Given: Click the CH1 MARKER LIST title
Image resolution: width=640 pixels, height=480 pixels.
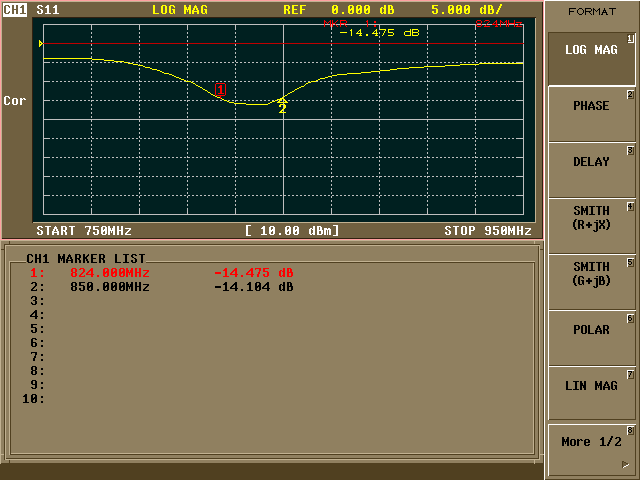Looking at the screenshot, I should [x=86, y=259].
